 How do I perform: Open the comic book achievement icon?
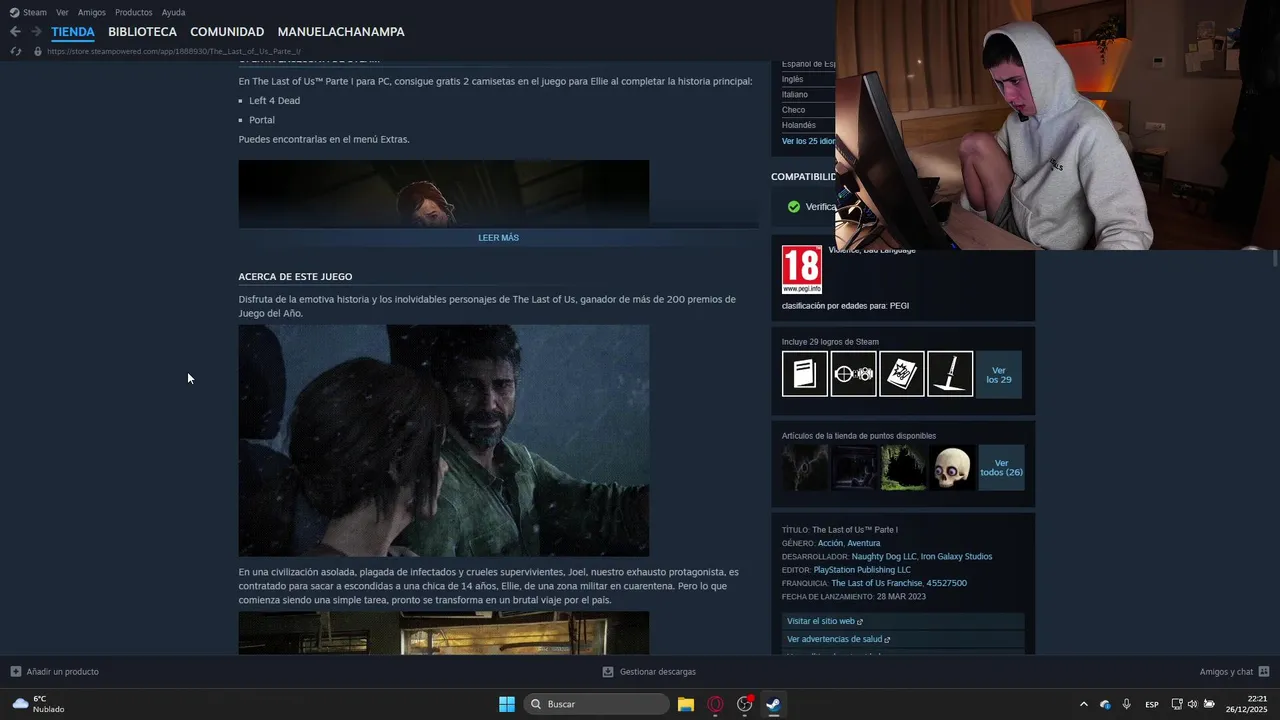902,374
